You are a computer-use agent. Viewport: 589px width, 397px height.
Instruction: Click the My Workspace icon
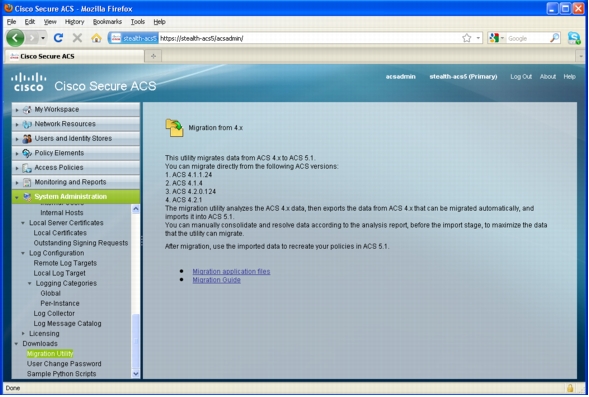(x=27, y=110)
